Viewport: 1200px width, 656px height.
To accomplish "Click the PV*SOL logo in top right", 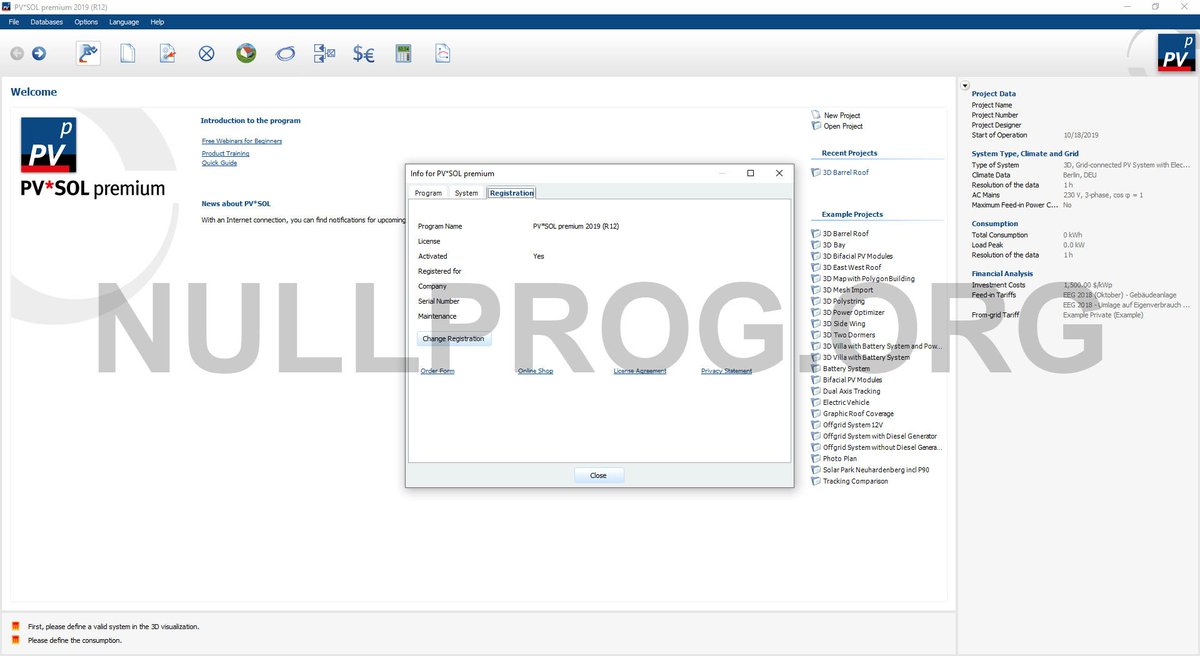I will [x=1177, y=52].
